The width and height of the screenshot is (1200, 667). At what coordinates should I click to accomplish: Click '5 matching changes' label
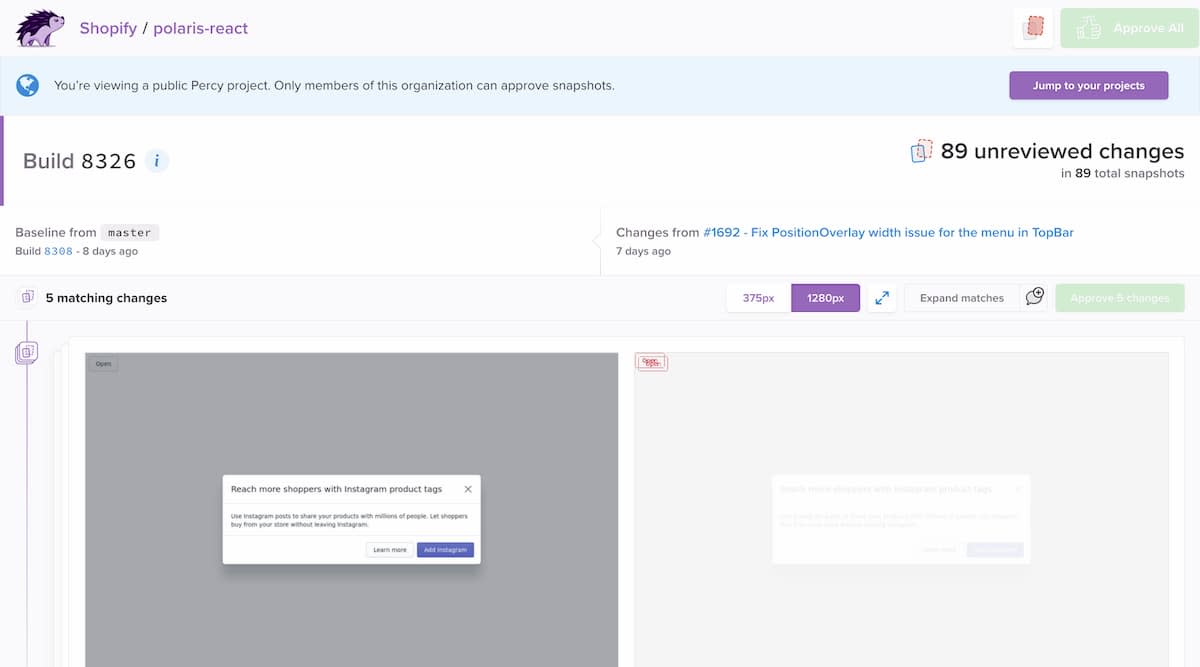point(106,298)
